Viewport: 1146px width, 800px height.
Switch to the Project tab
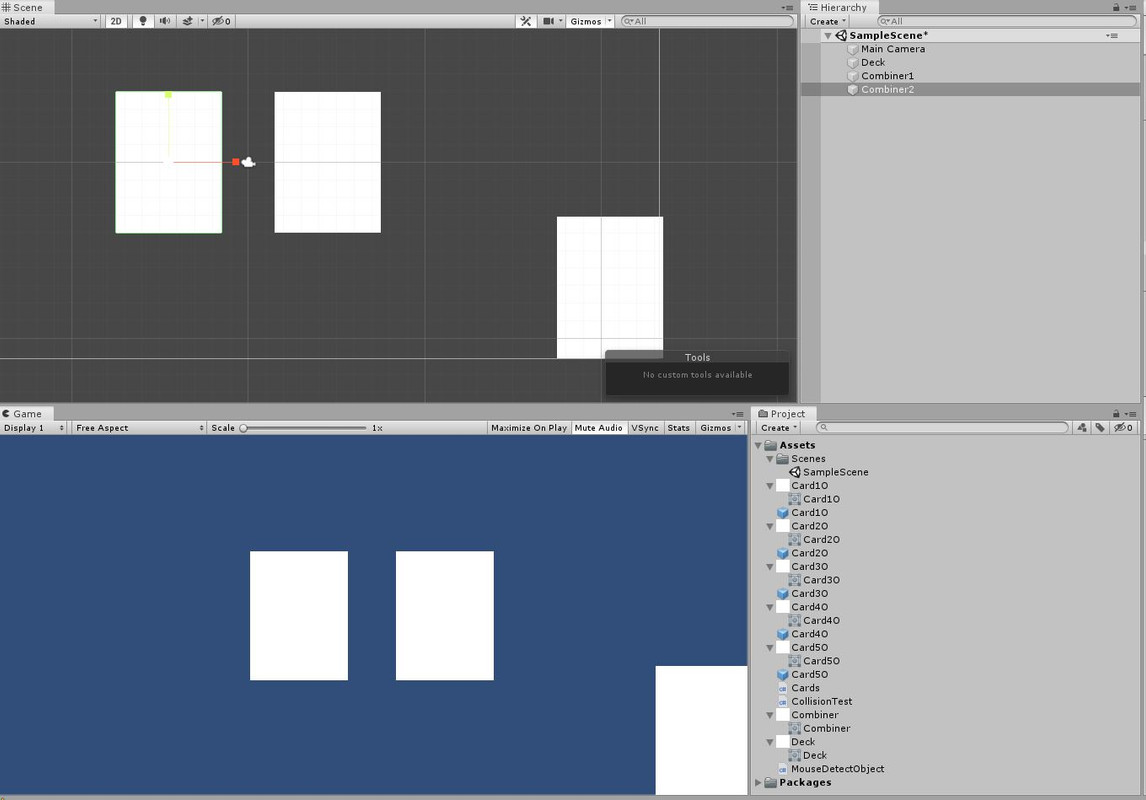point(782,414)
